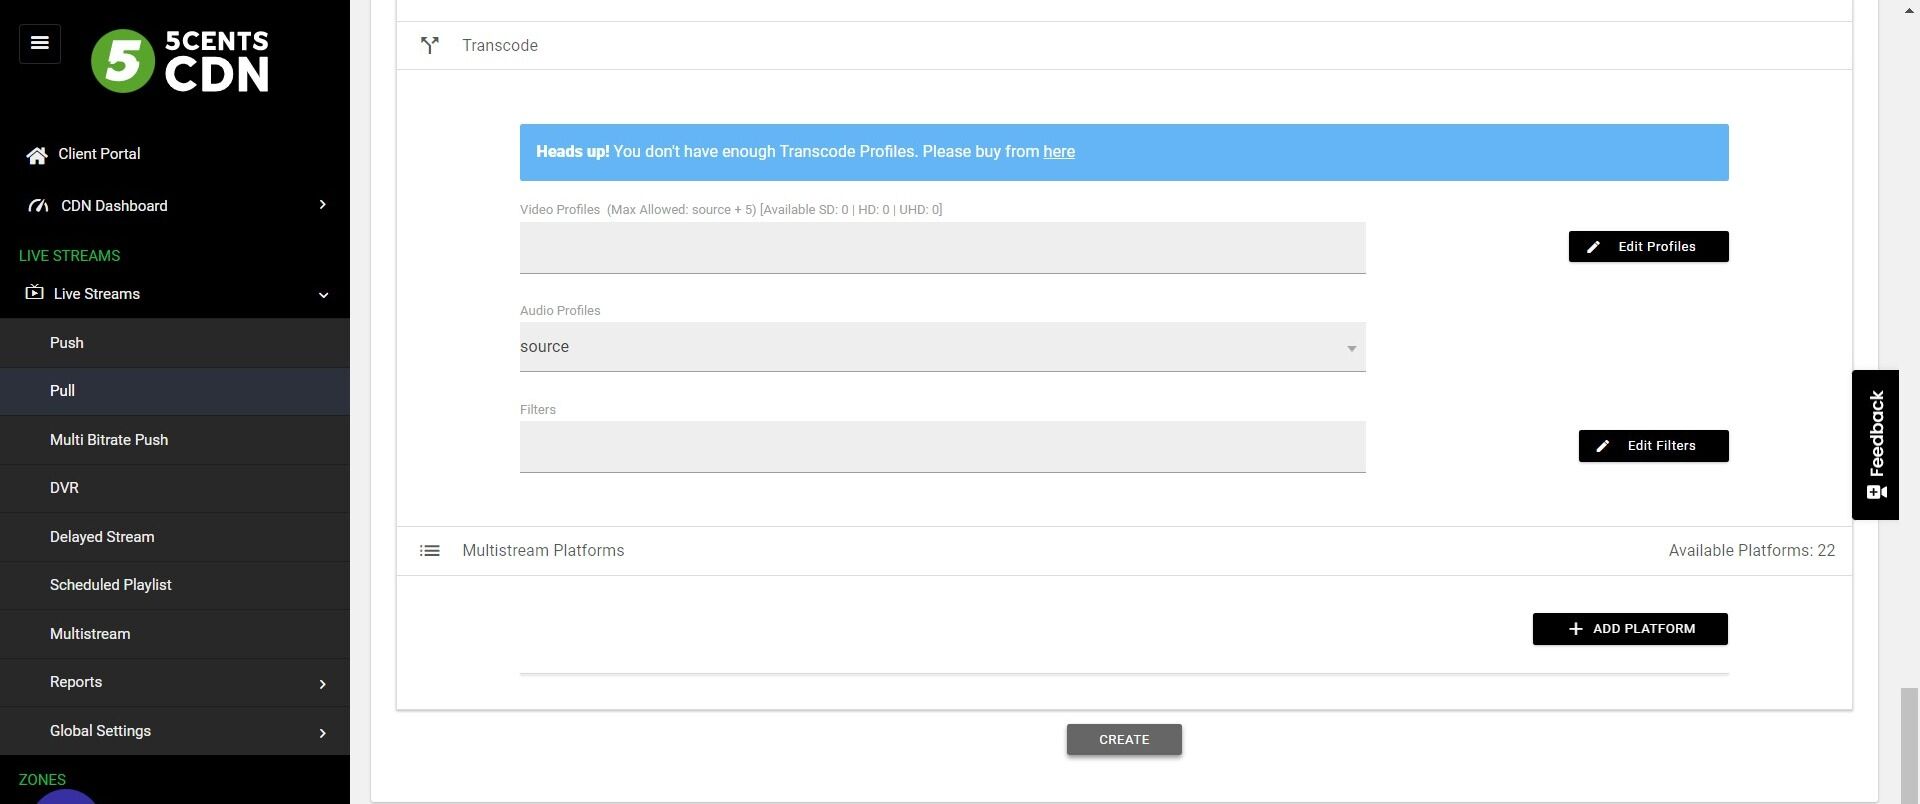Expand the CDN Dashboard submenu arrow
The height and width of the screenshot is (804, 1920).
(x=322, y=205)
